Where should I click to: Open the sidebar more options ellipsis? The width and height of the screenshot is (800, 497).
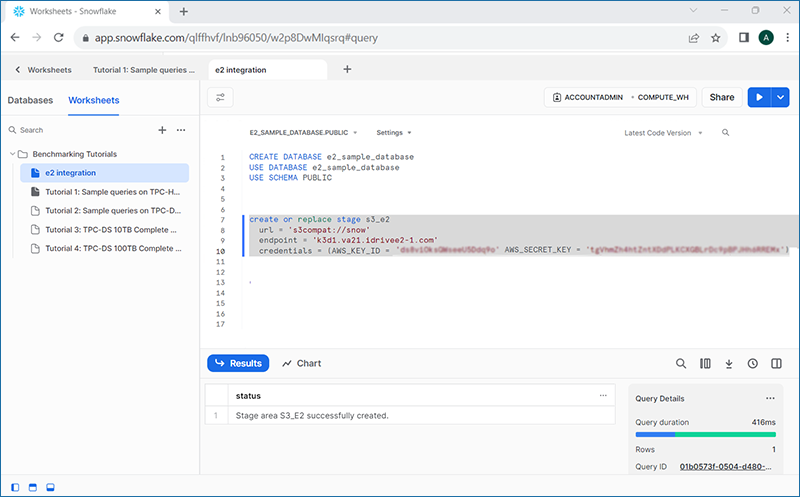click(181, 130)
